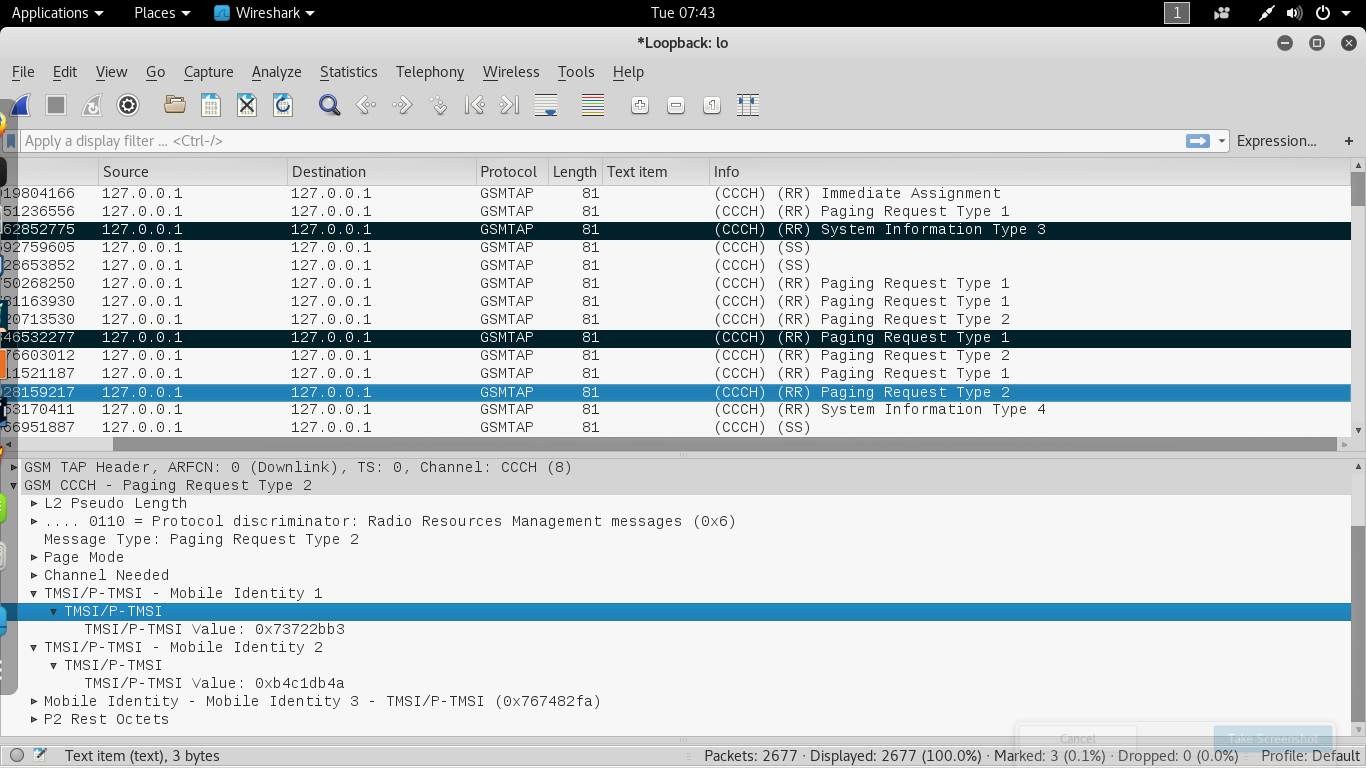1366x768 pixels.
Task: Open a capture file via folder icon
Action: click(x=175, y=105)
